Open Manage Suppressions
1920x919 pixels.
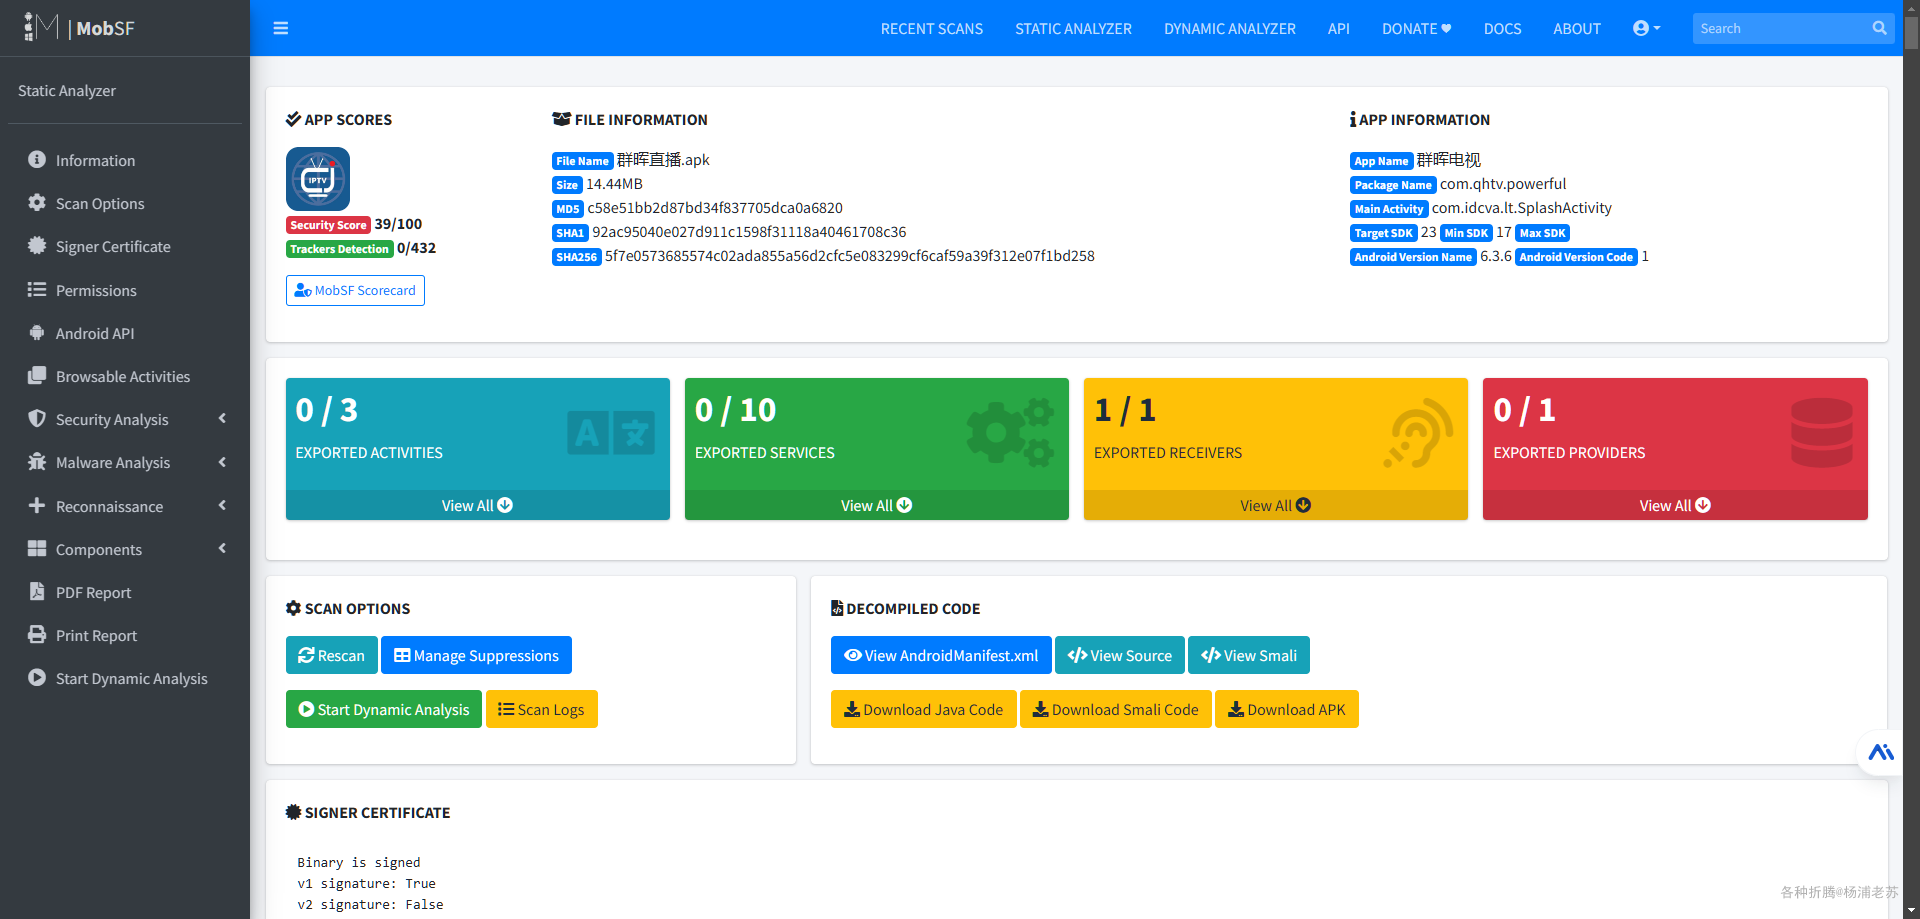coord(476,655)
